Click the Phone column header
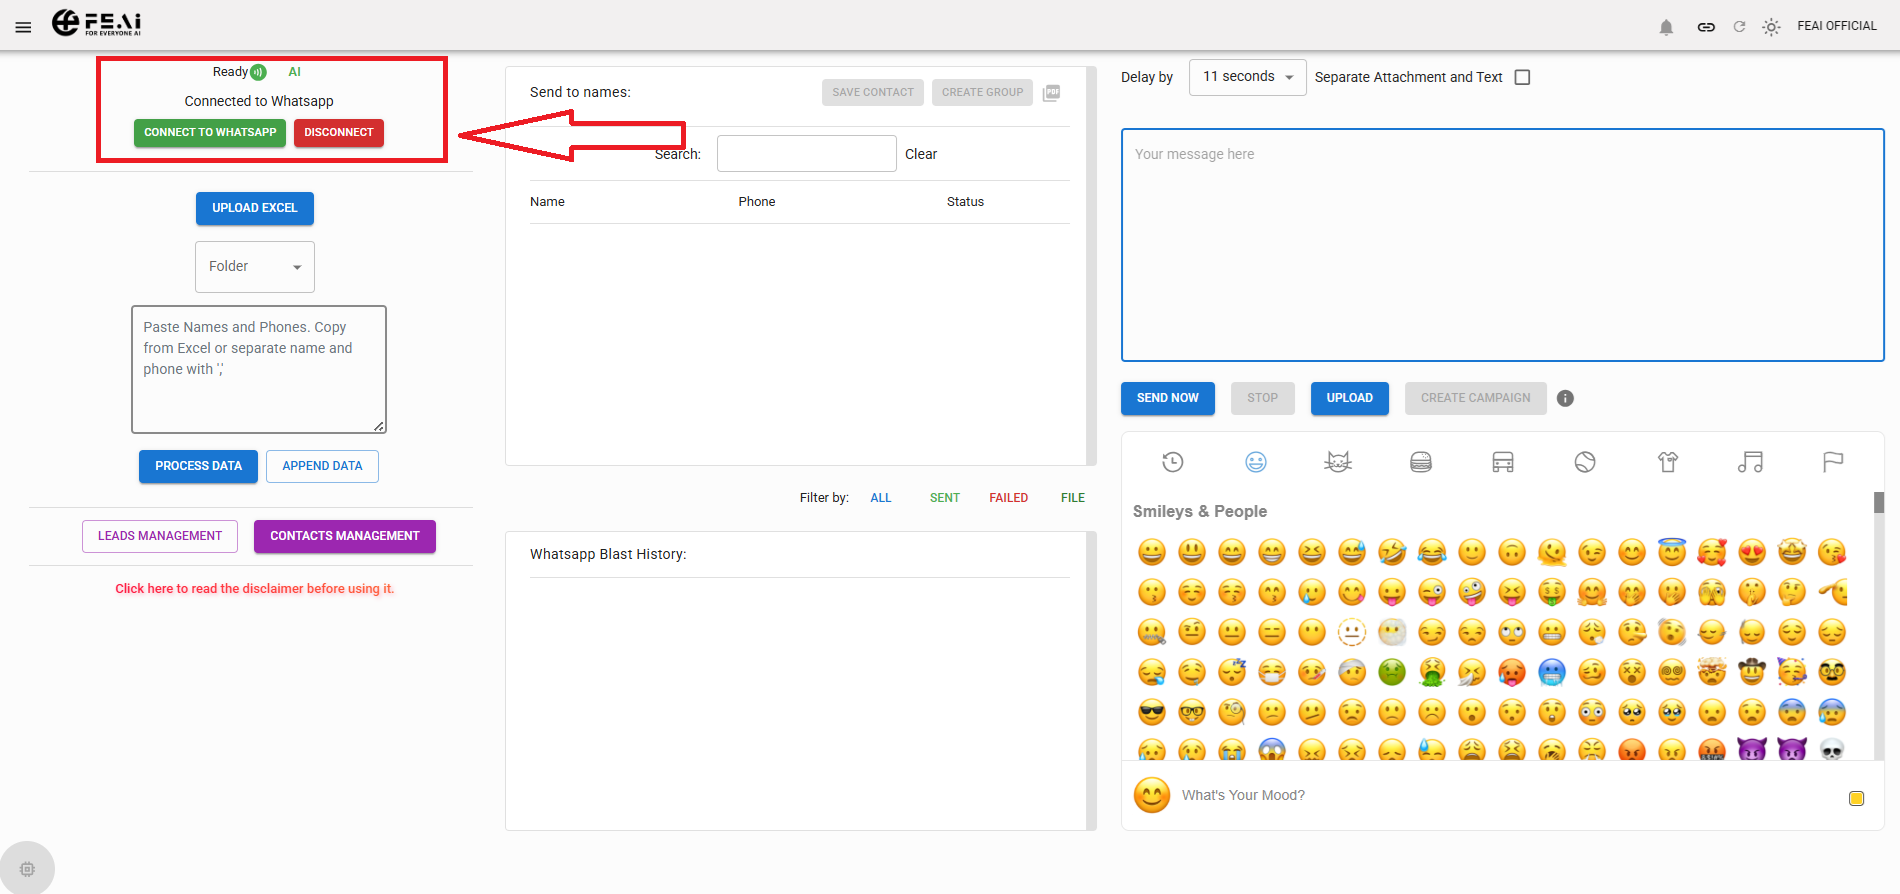 tap(757, 202)
